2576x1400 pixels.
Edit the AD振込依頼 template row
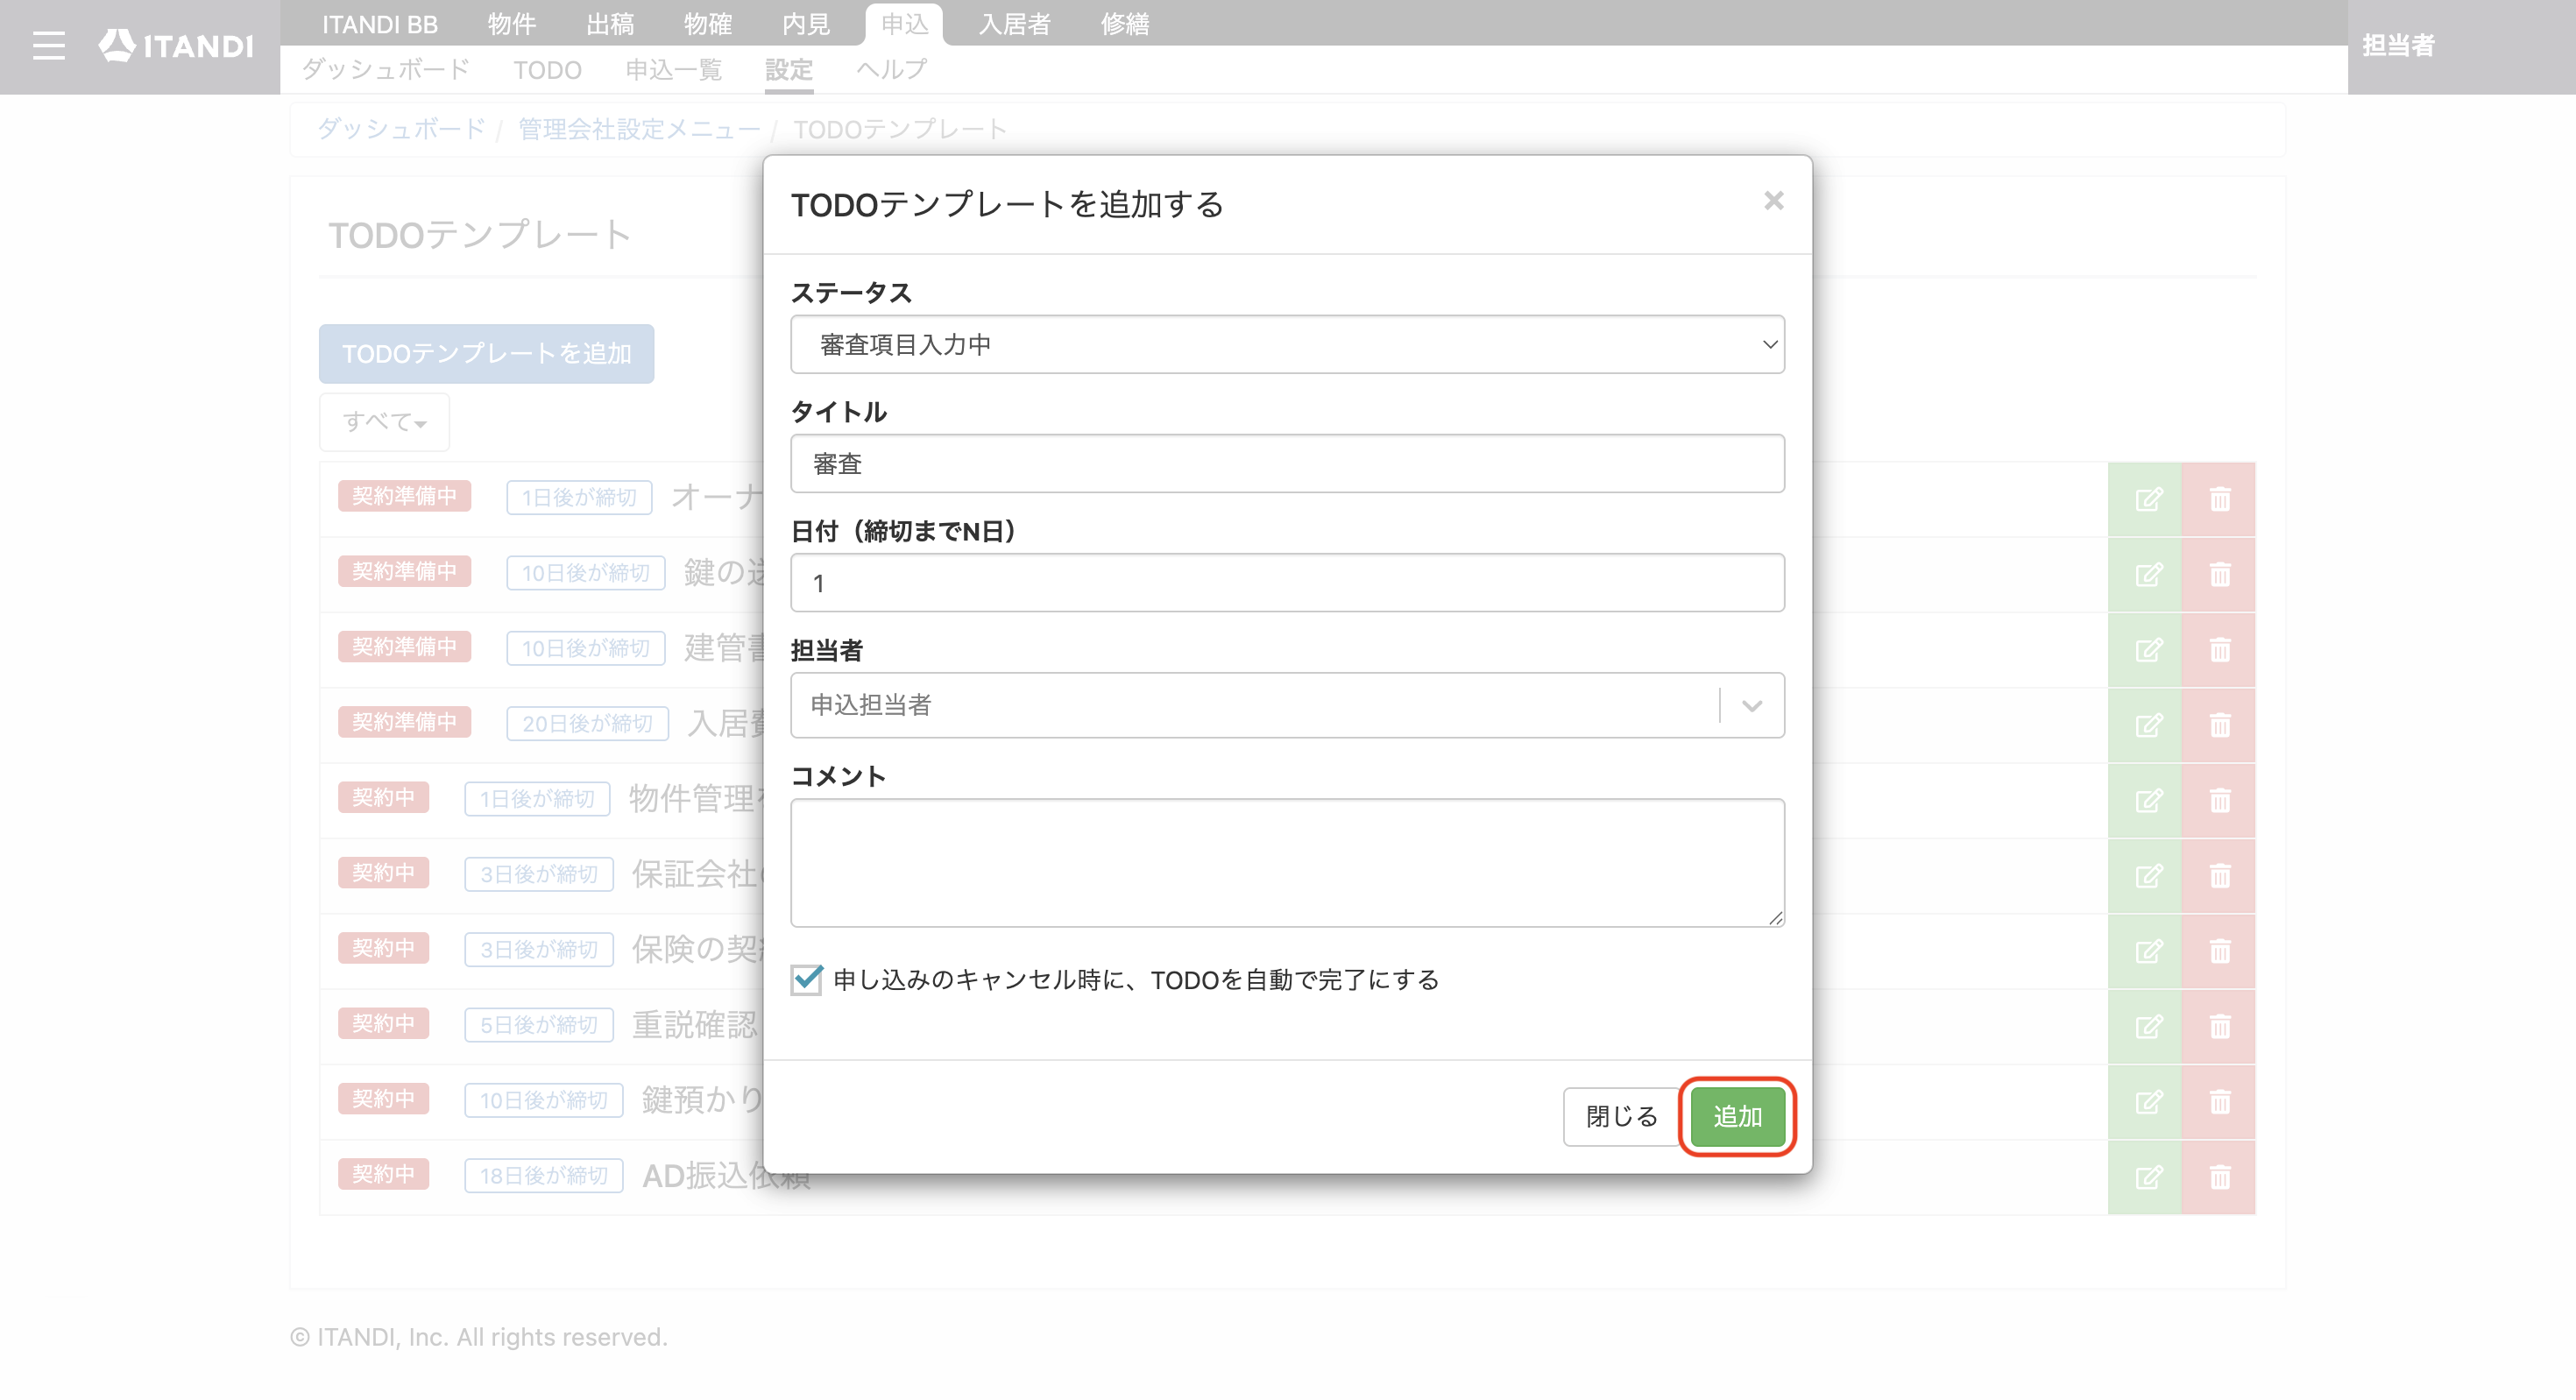pyautogui.click(x=2145, y=1177)
